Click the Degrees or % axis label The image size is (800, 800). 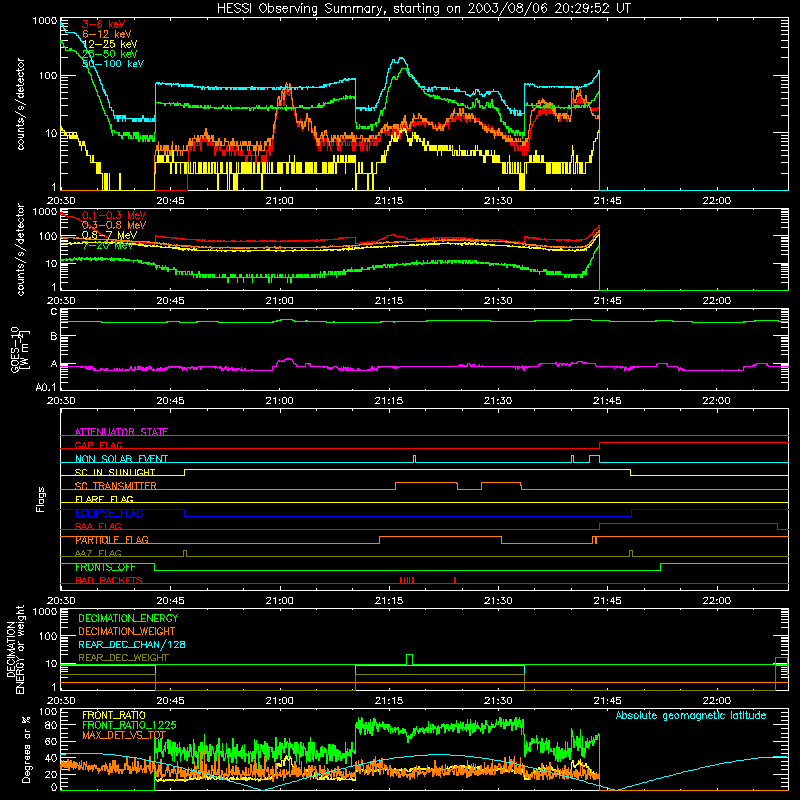tap(26, 749)
